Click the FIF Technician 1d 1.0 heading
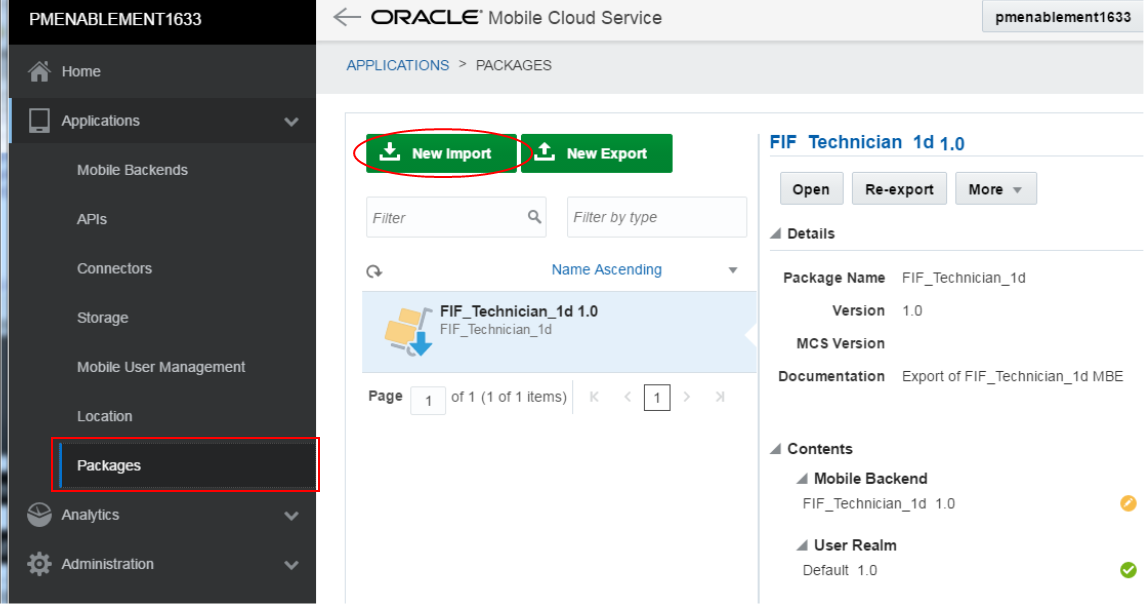 [867, 142]
